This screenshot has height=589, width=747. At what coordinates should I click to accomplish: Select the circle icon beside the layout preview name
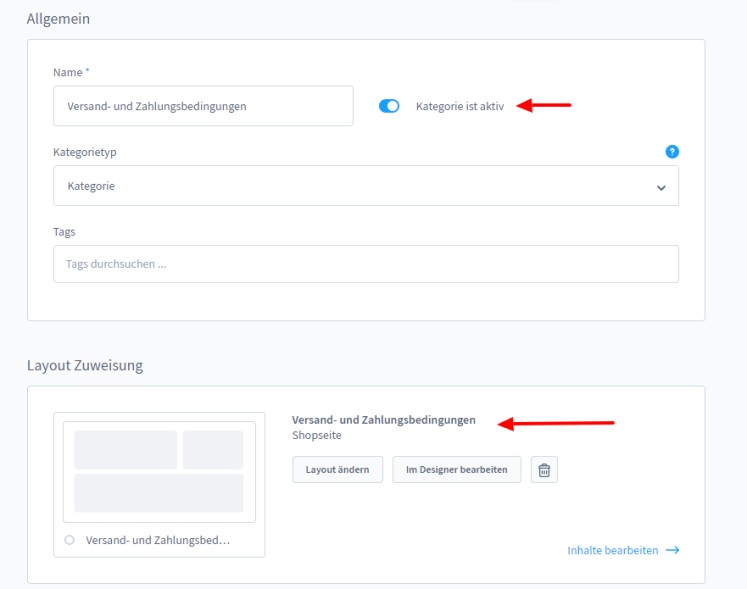click(x=69, y=540)
